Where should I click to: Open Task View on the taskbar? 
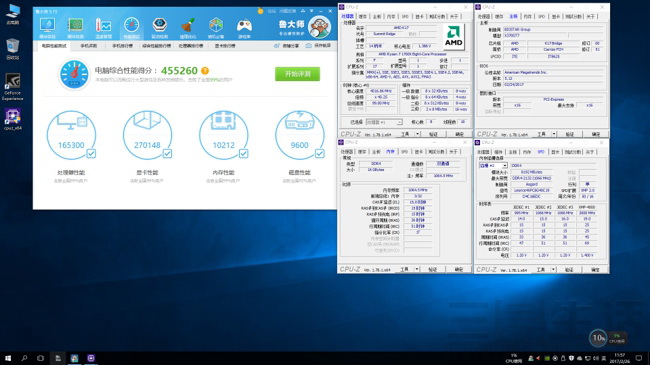40,358
